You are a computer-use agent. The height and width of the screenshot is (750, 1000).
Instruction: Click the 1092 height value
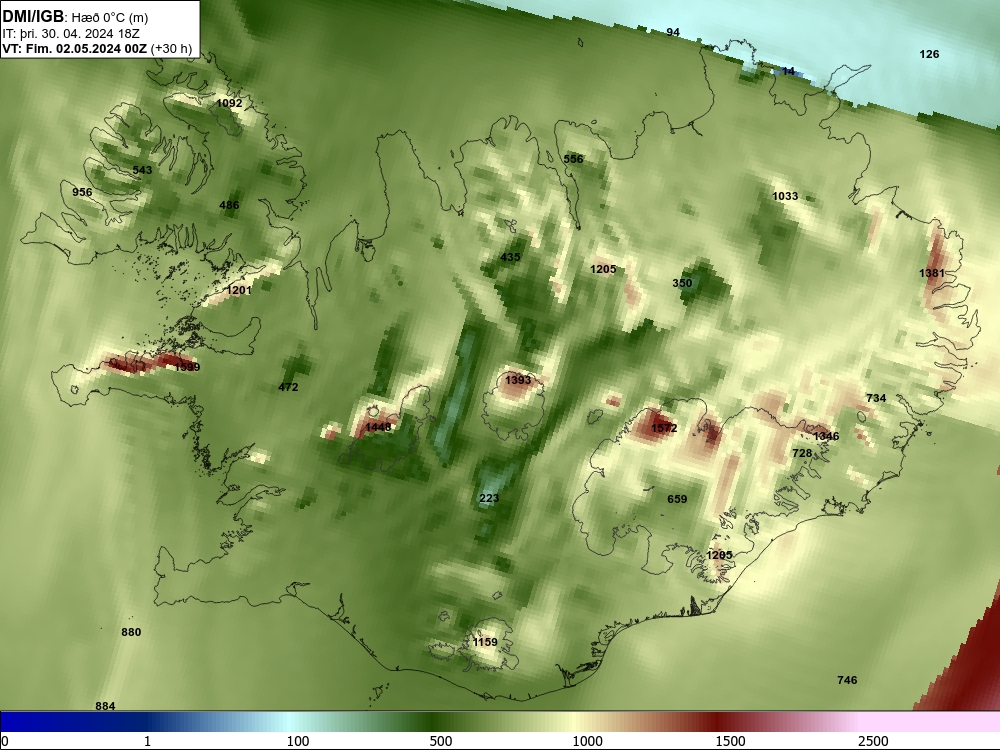point(229,103)
